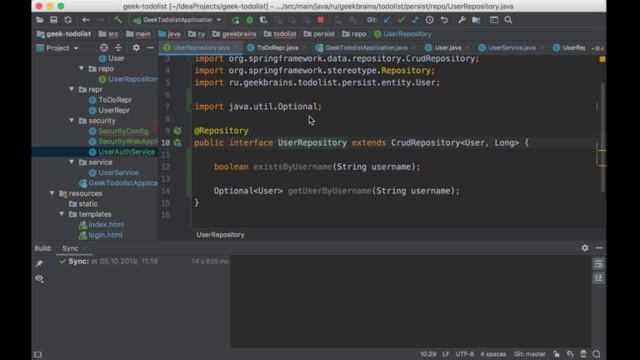Toggle the eye view-options icon in Build panel

(39, 278)
